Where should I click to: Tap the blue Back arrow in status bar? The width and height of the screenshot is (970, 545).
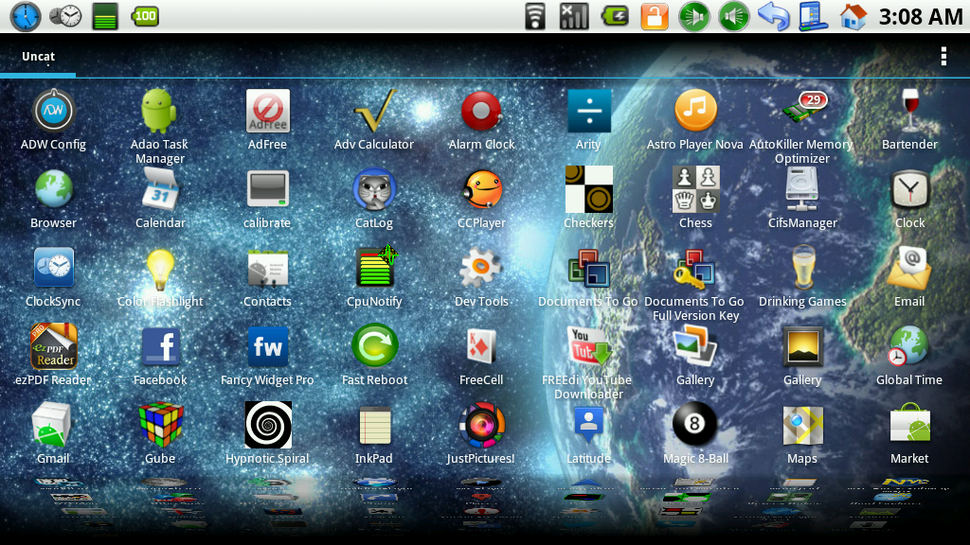(774, 16)
